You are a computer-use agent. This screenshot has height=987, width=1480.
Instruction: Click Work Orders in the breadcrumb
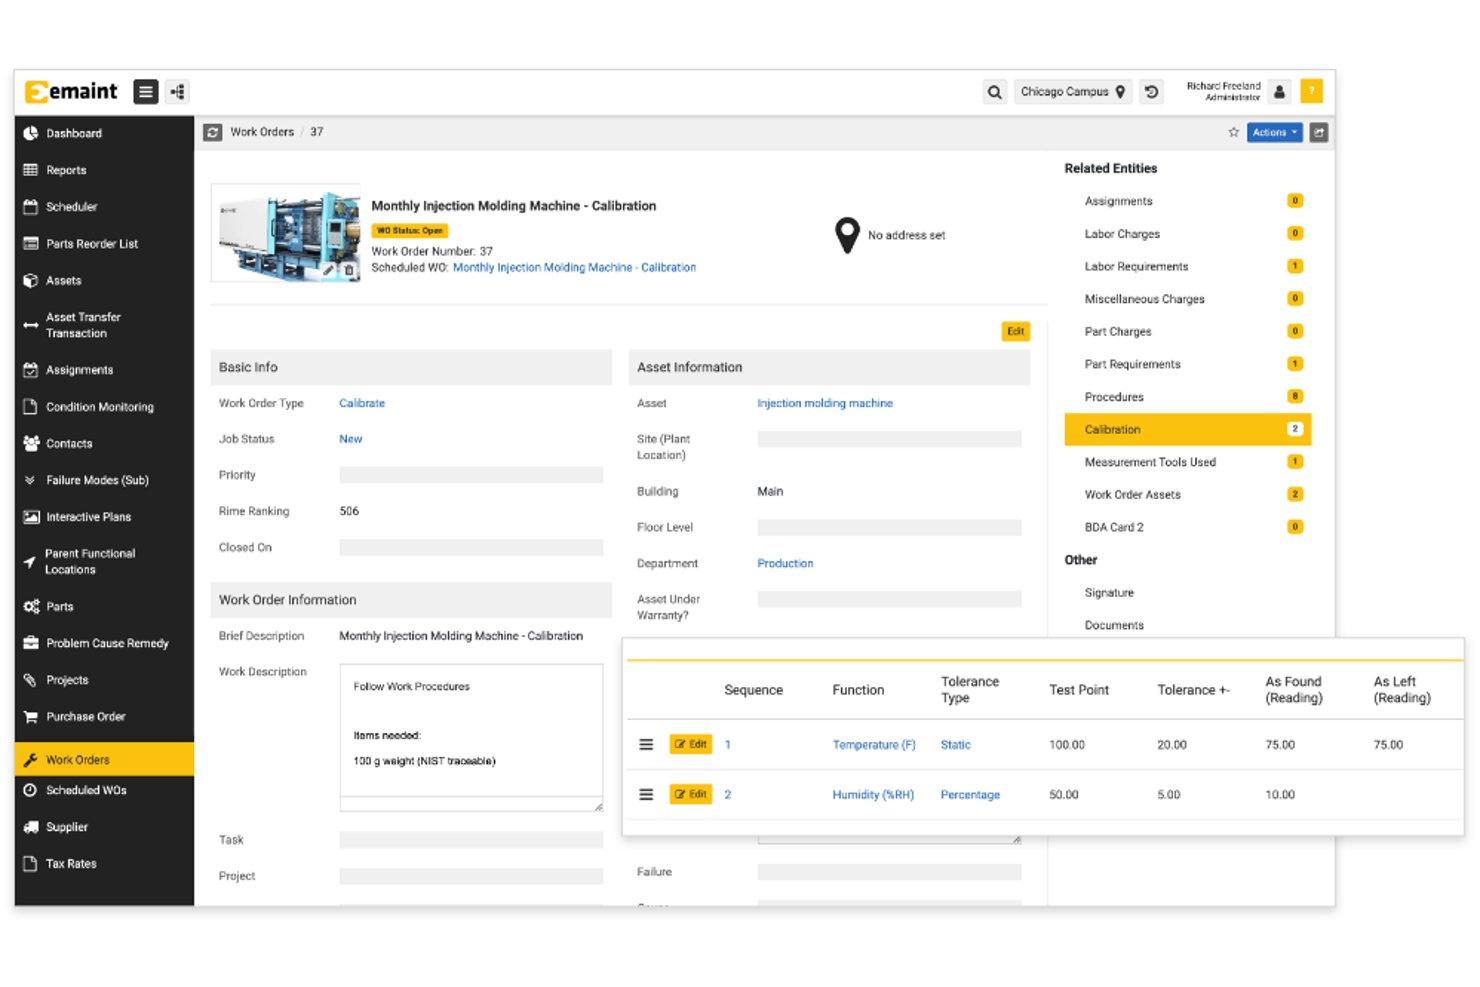(x=262, y=132)
